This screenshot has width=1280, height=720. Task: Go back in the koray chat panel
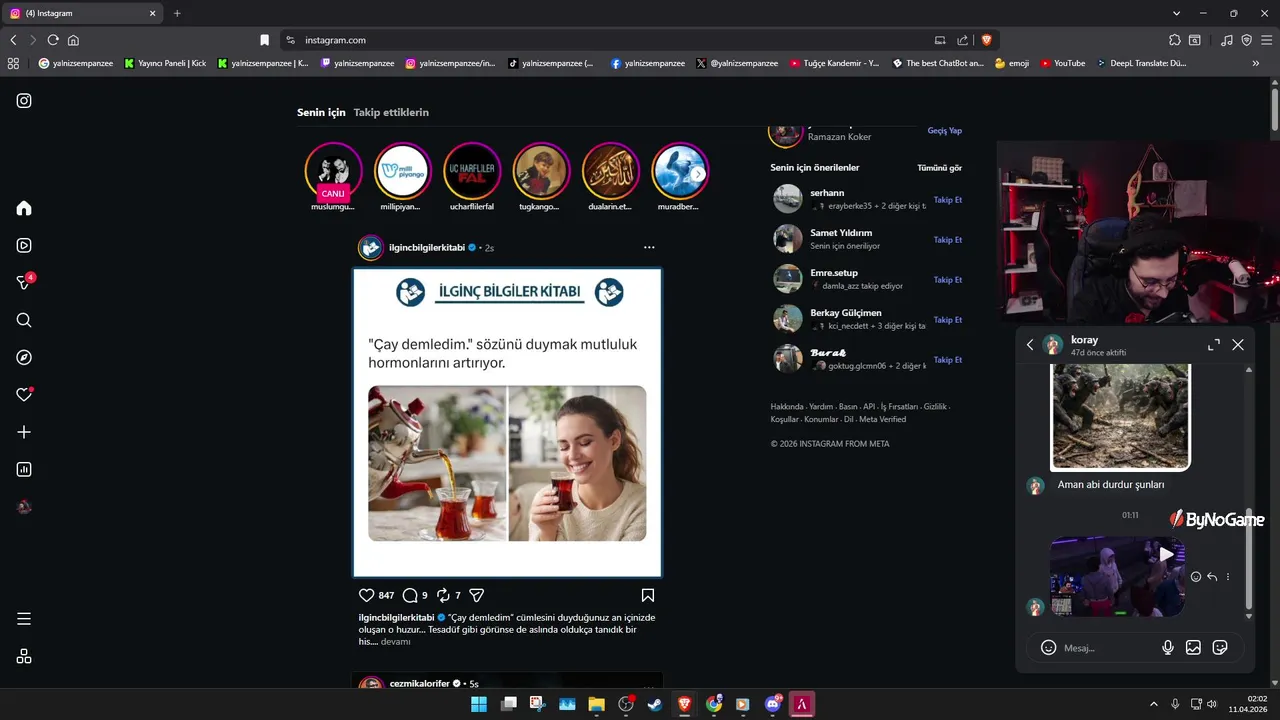click(x=1030, y=345)
